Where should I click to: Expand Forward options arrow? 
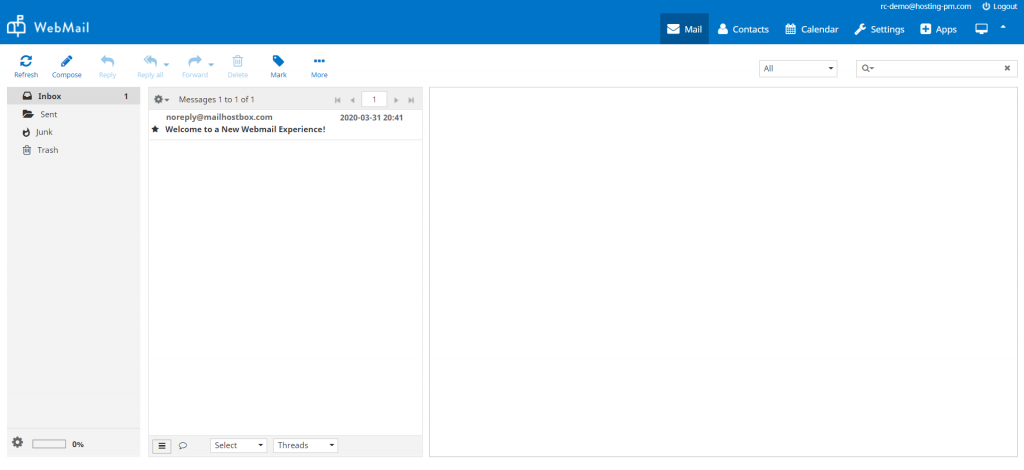(211, 65)
